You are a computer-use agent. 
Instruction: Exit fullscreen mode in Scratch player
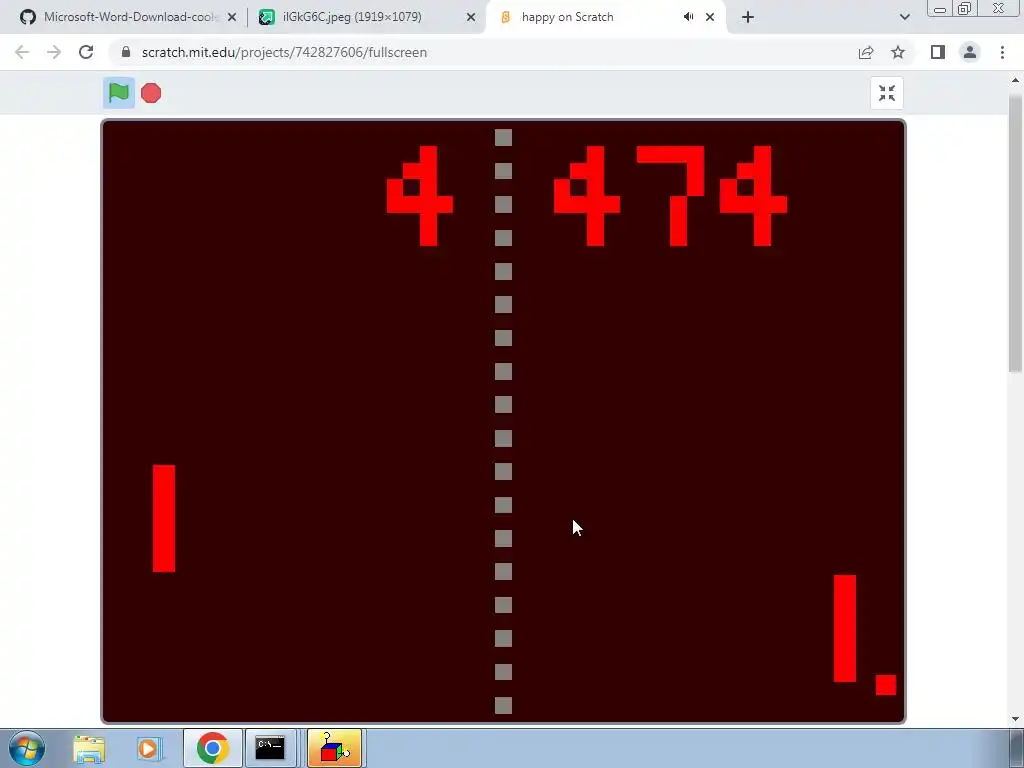click(x=886, y=93)
